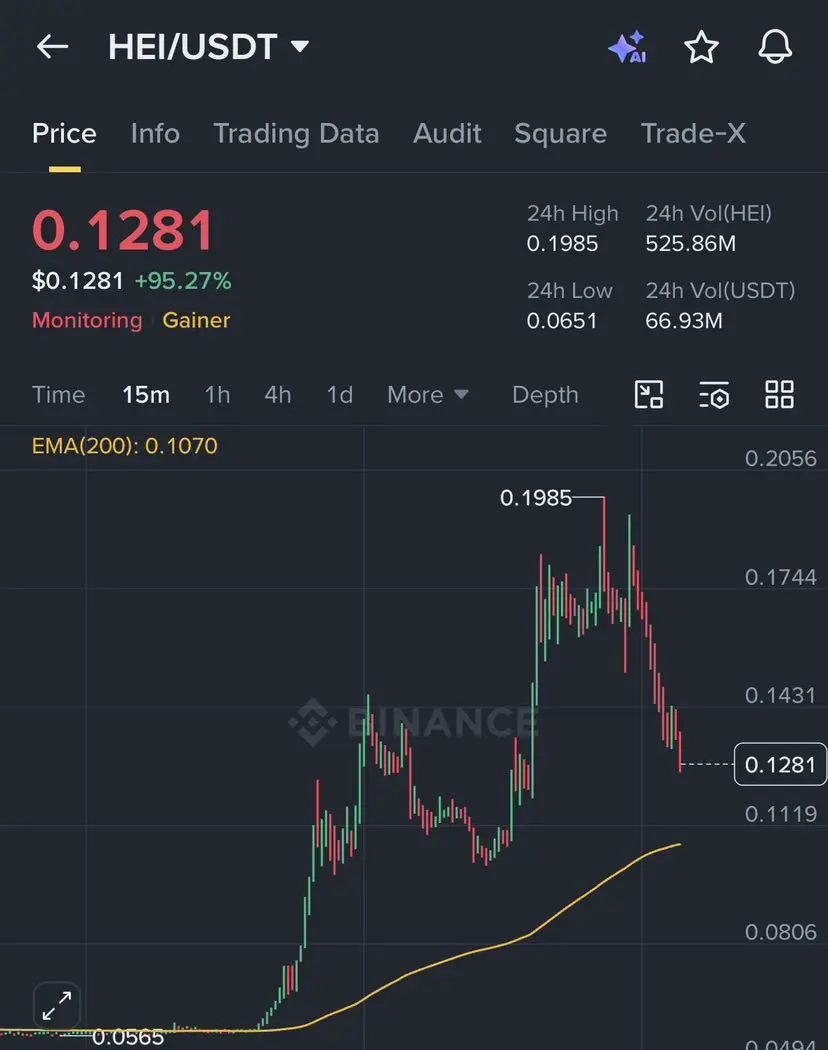
Task: Tap the 0.0806 price axis label
Action: [780, 932]
